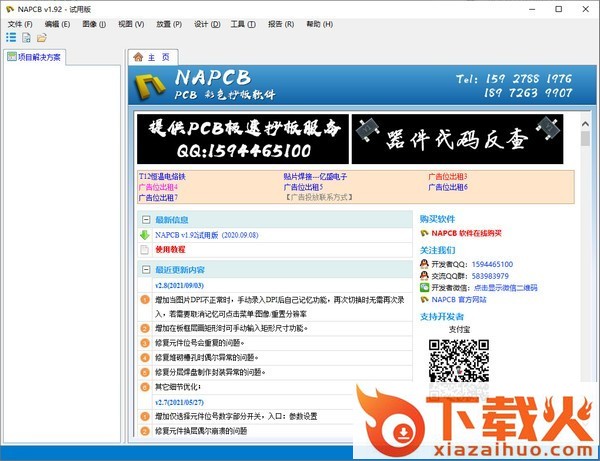
Task: Click the open folder toolbar icon
Action: (42, 37)
